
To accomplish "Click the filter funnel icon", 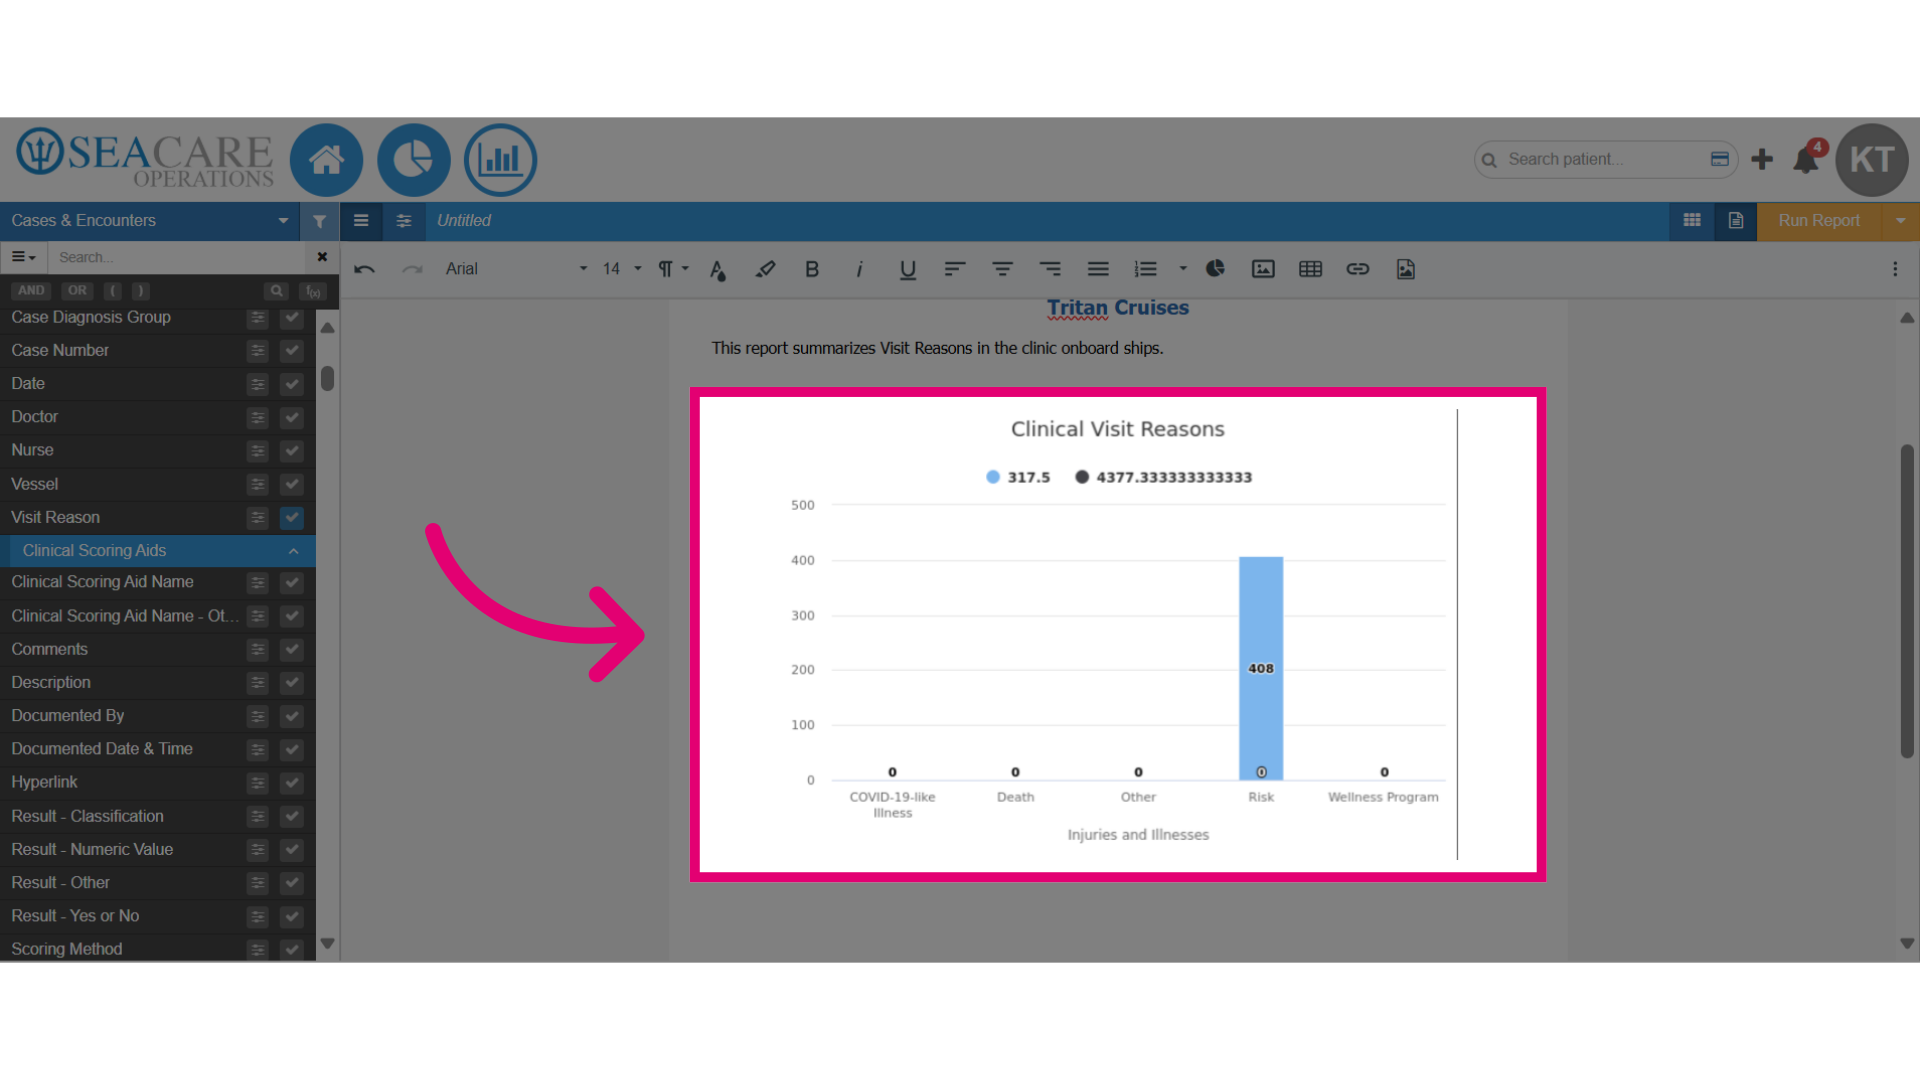I will [x=319, y=221].
